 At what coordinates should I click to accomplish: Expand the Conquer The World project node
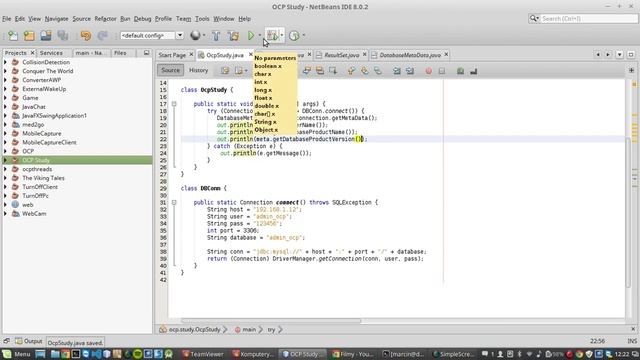[x=5, y=71]
